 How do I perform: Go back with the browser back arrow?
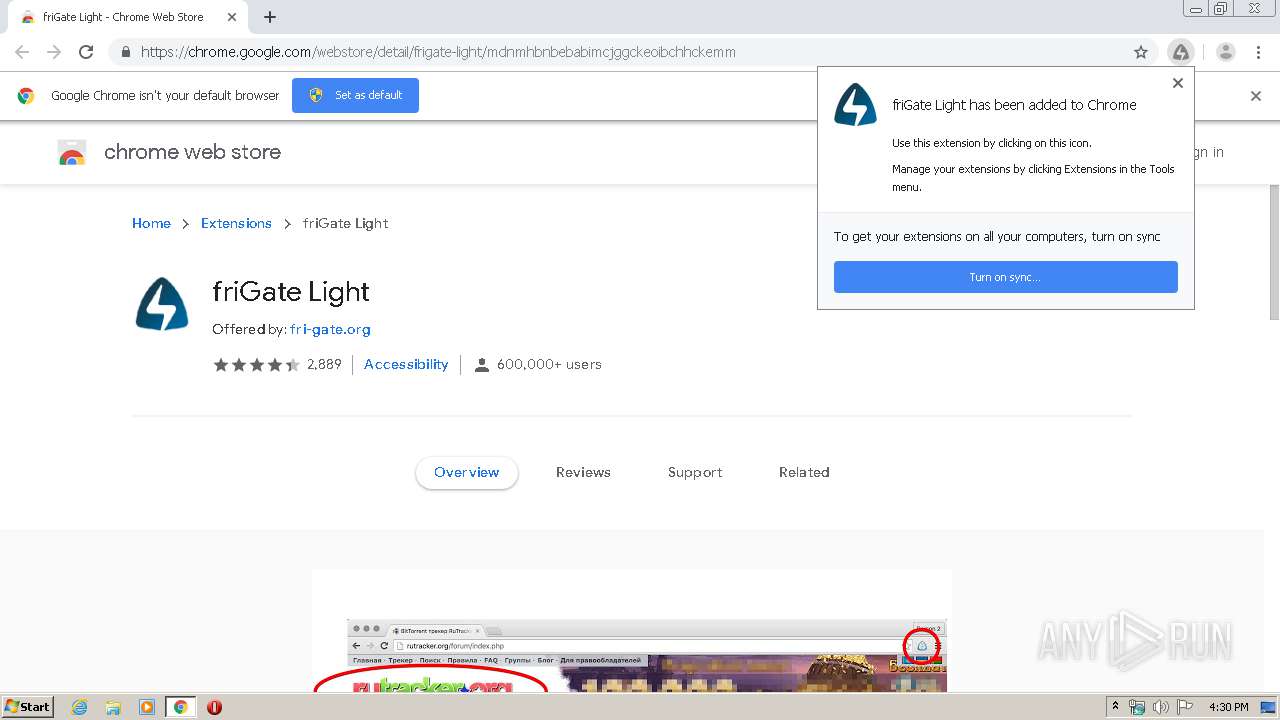[22, 52]
